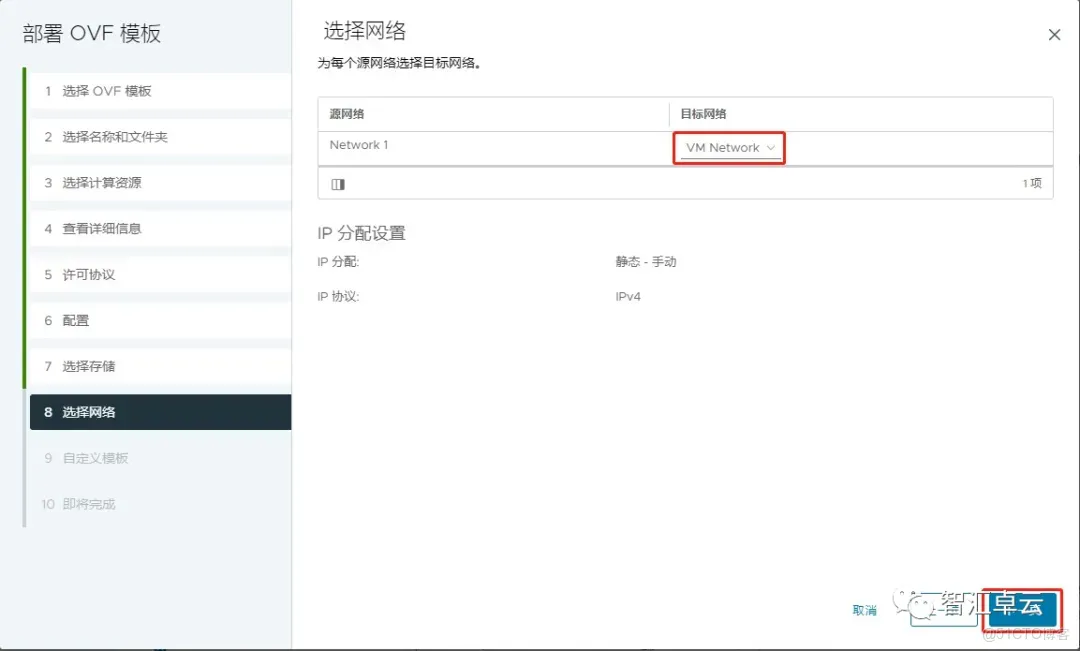This screenshot has width=1080, height=651.
Task: Click the 取消 cancel link
Action: pyautogui.click(x=864, y=610)
